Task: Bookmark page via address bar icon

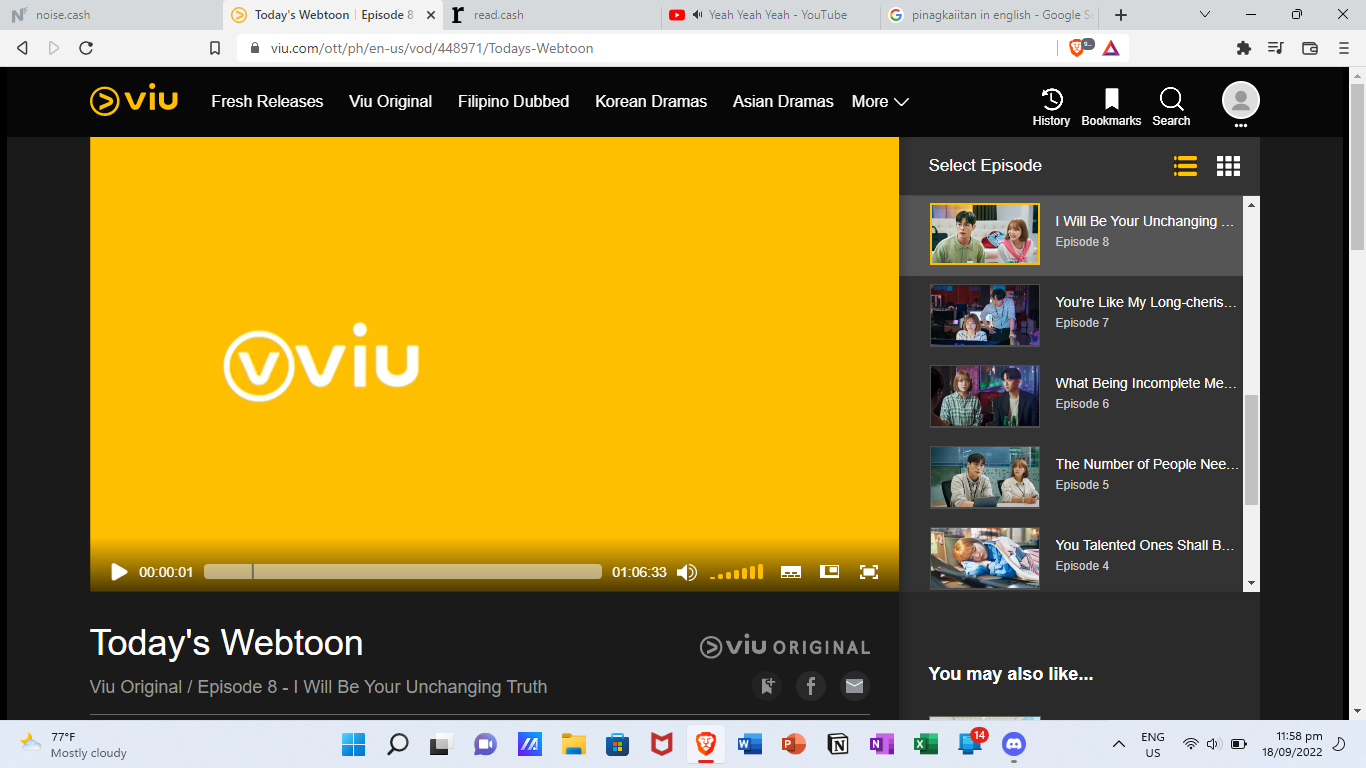Action: tap(214, 48)
